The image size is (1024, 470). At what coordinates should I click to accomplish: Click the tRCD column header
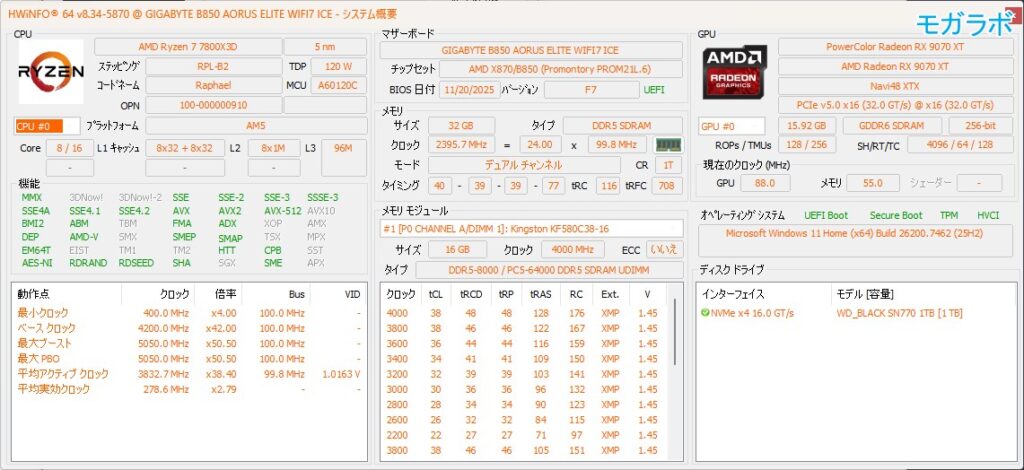(x=471, y=294)
